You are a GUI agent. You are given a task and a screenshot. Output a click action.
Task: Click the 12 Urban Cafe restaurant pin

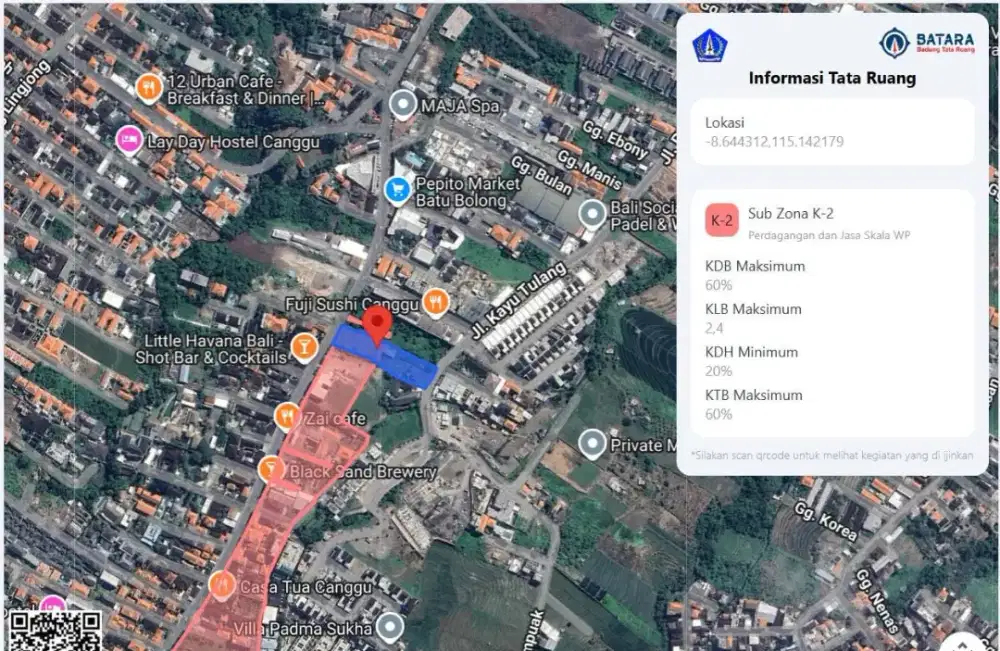(149, 88)
